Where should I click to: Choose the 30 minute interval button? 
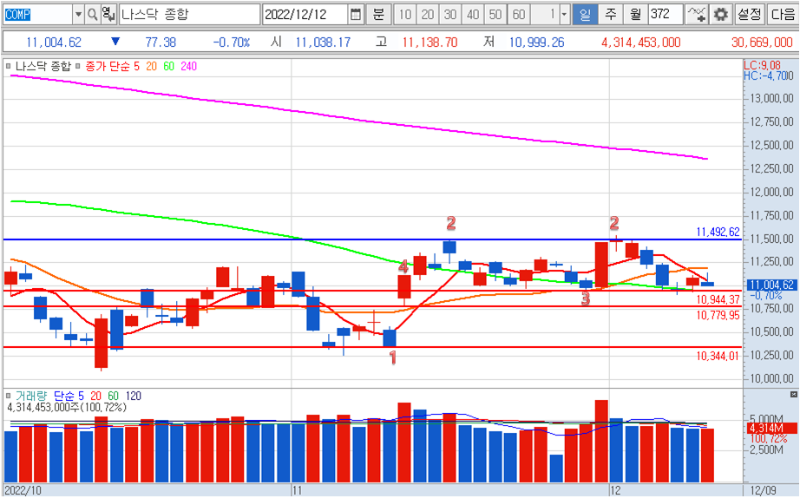point(450,14)
